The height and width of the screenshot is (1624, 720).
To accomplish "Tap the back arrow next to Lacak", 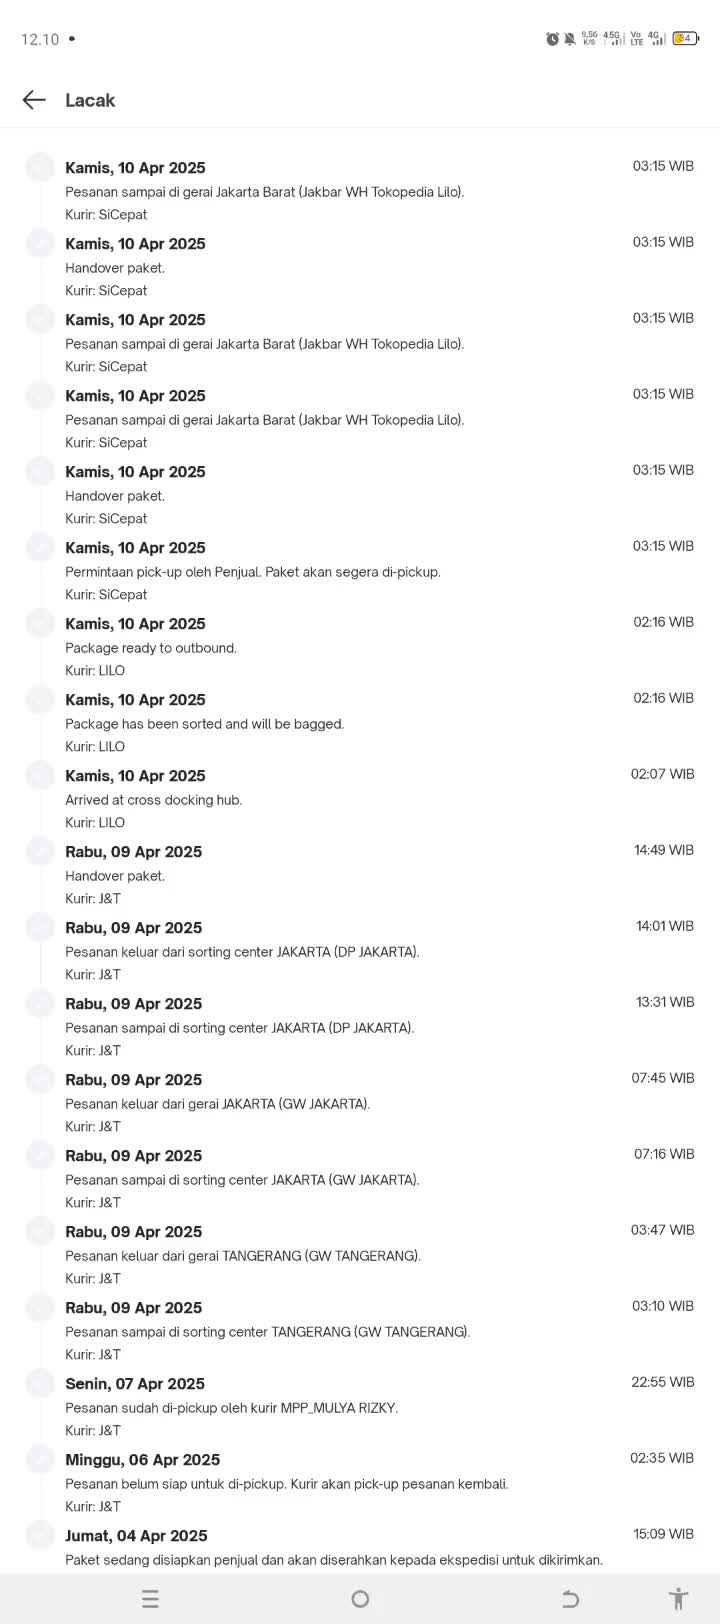I will point(34,100).
